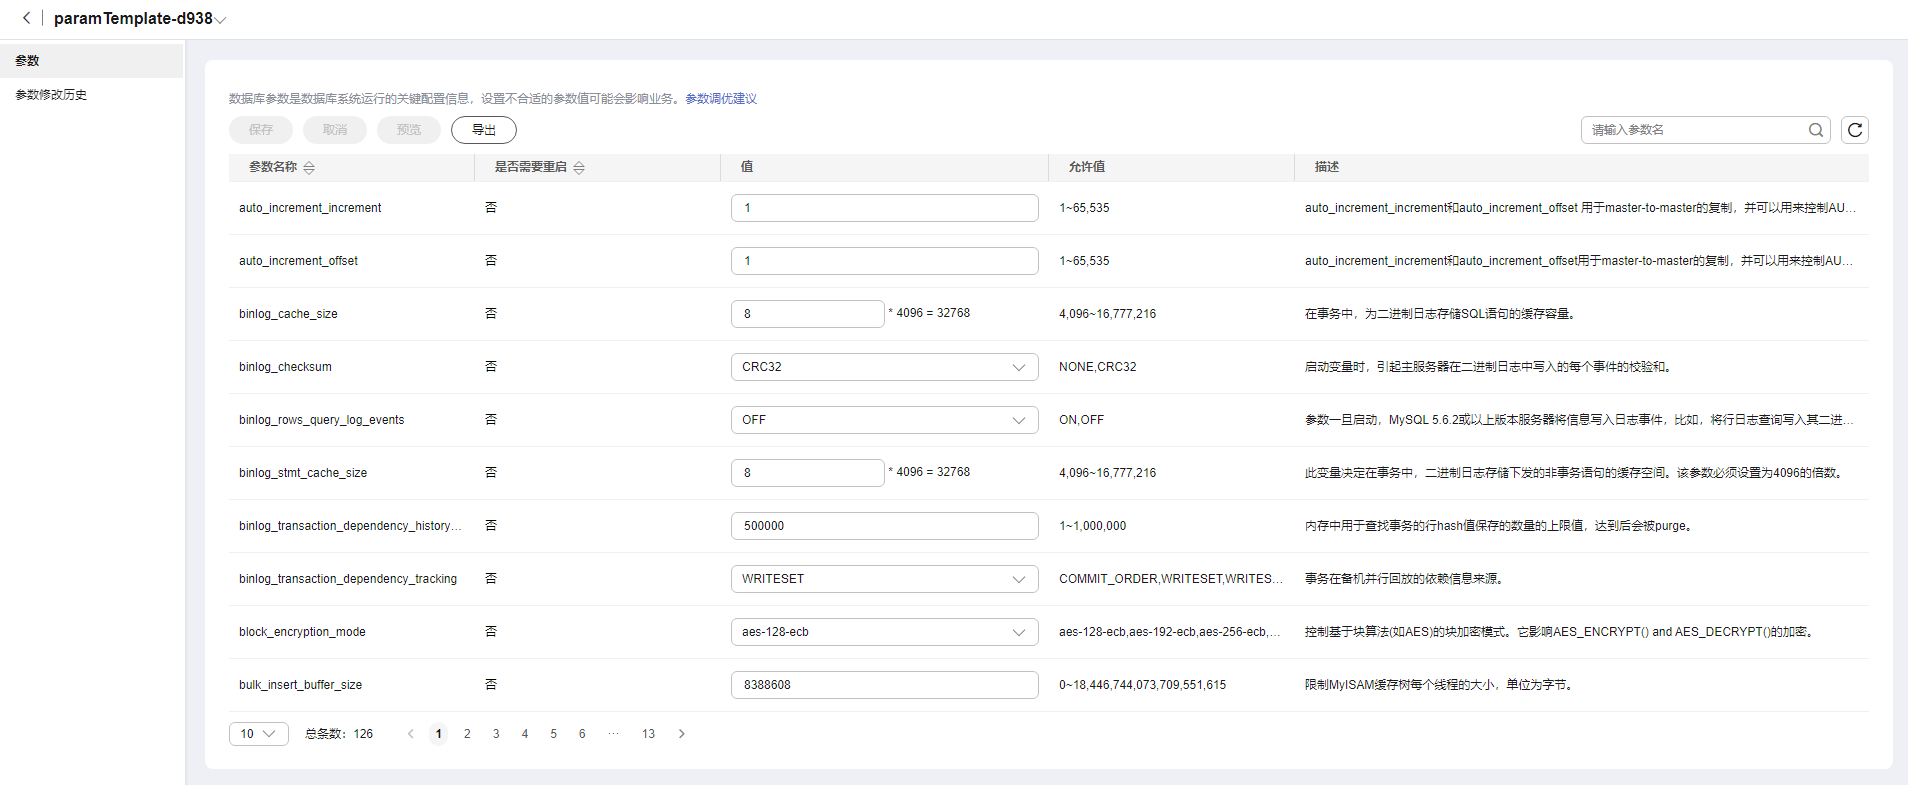1908x785 pixels.
Task: Click the binlog_rows_query_log_events parameter name
Action: pos(322,420)
